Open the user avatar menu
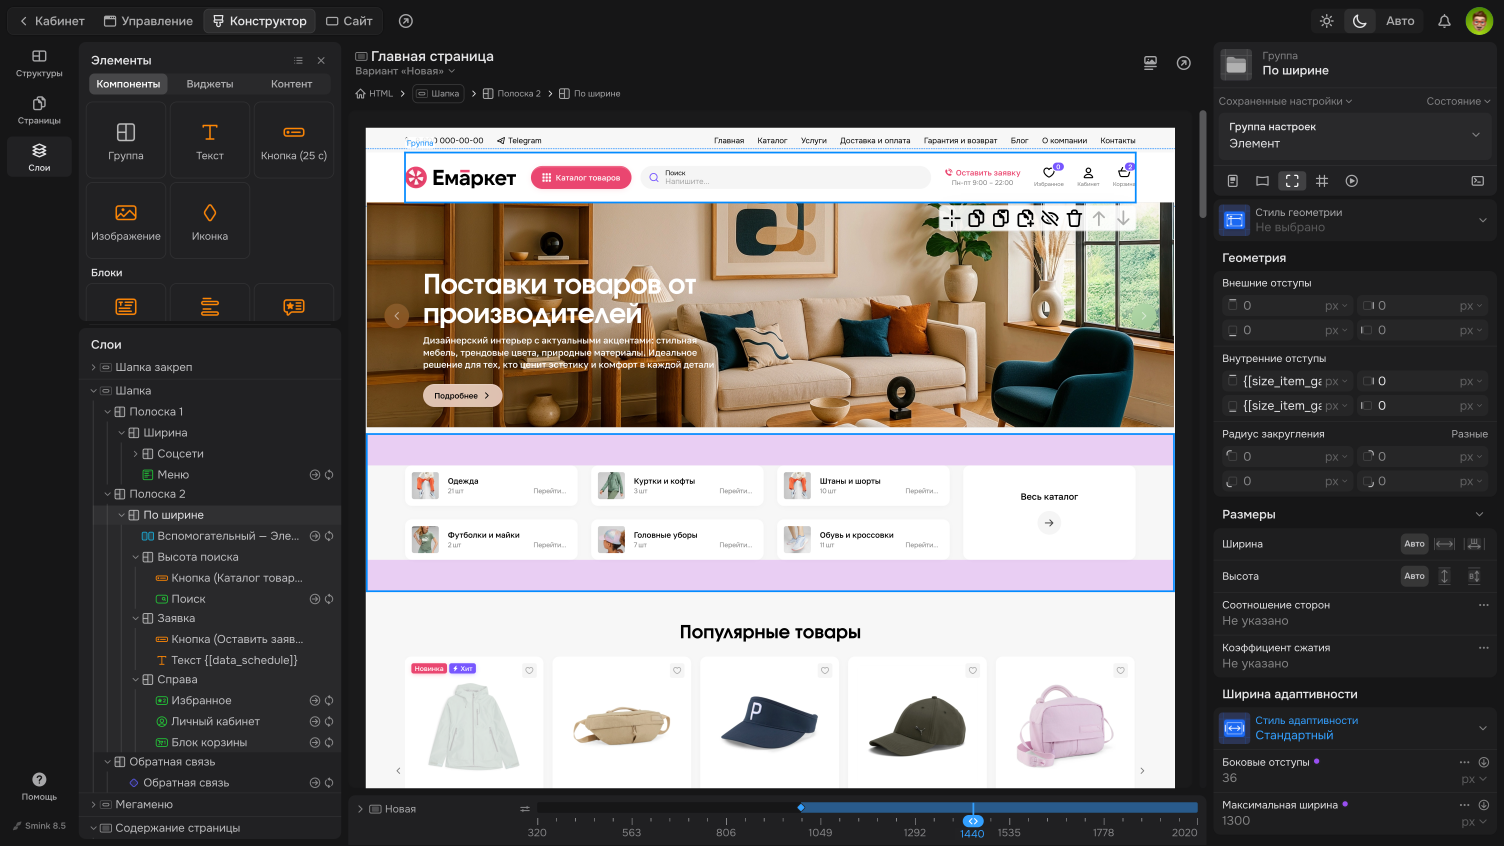1504x846 pixels. (x=1479, y=21)
